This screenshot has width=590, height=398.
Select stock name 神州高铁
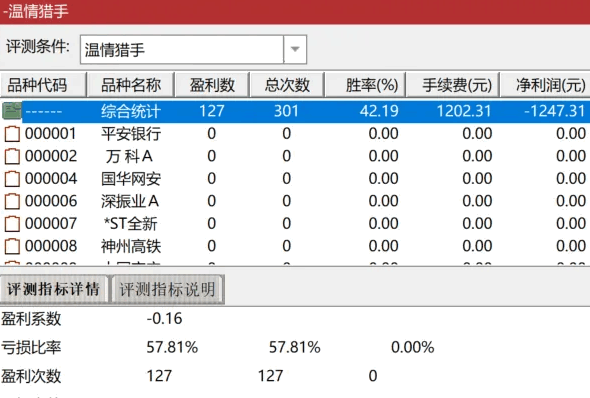(x=131, y=246)
